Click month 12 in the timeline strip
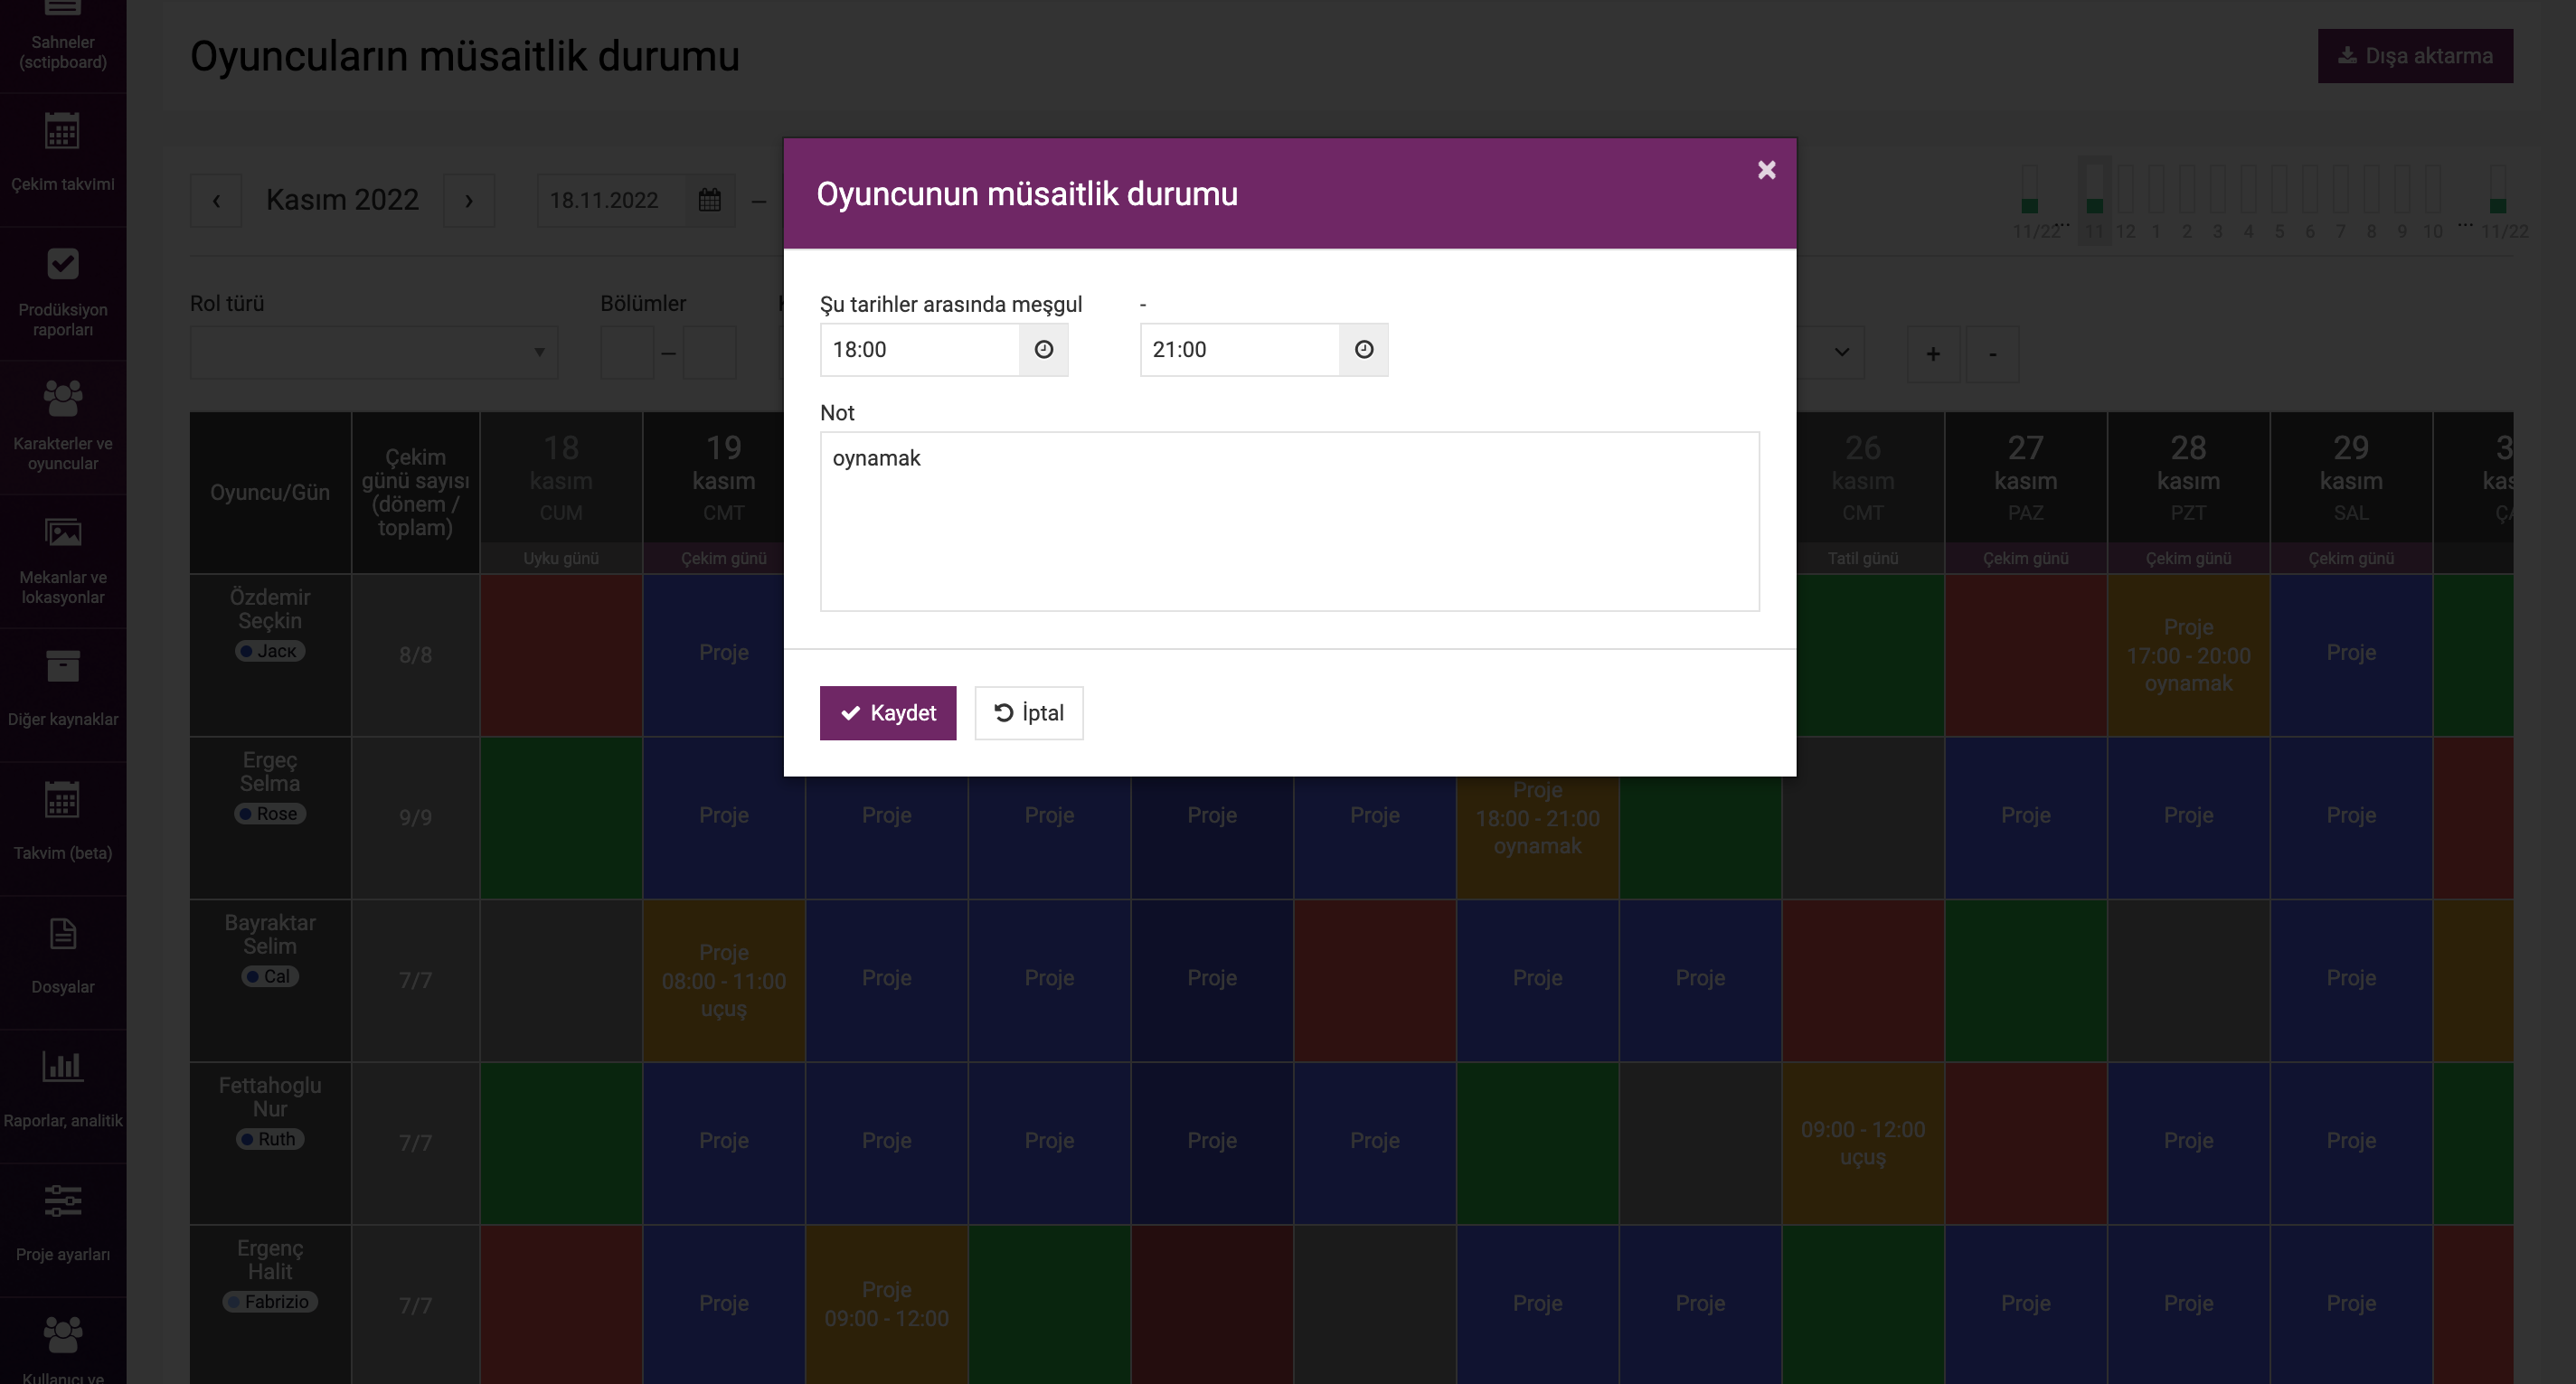2576x1384 pixels. (2125, 205)
